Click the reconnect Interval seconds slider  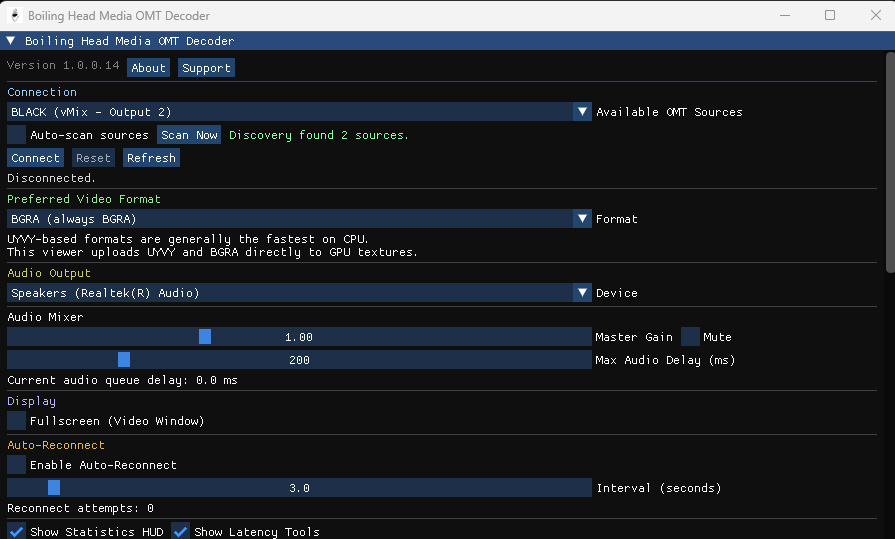point(299,488)
